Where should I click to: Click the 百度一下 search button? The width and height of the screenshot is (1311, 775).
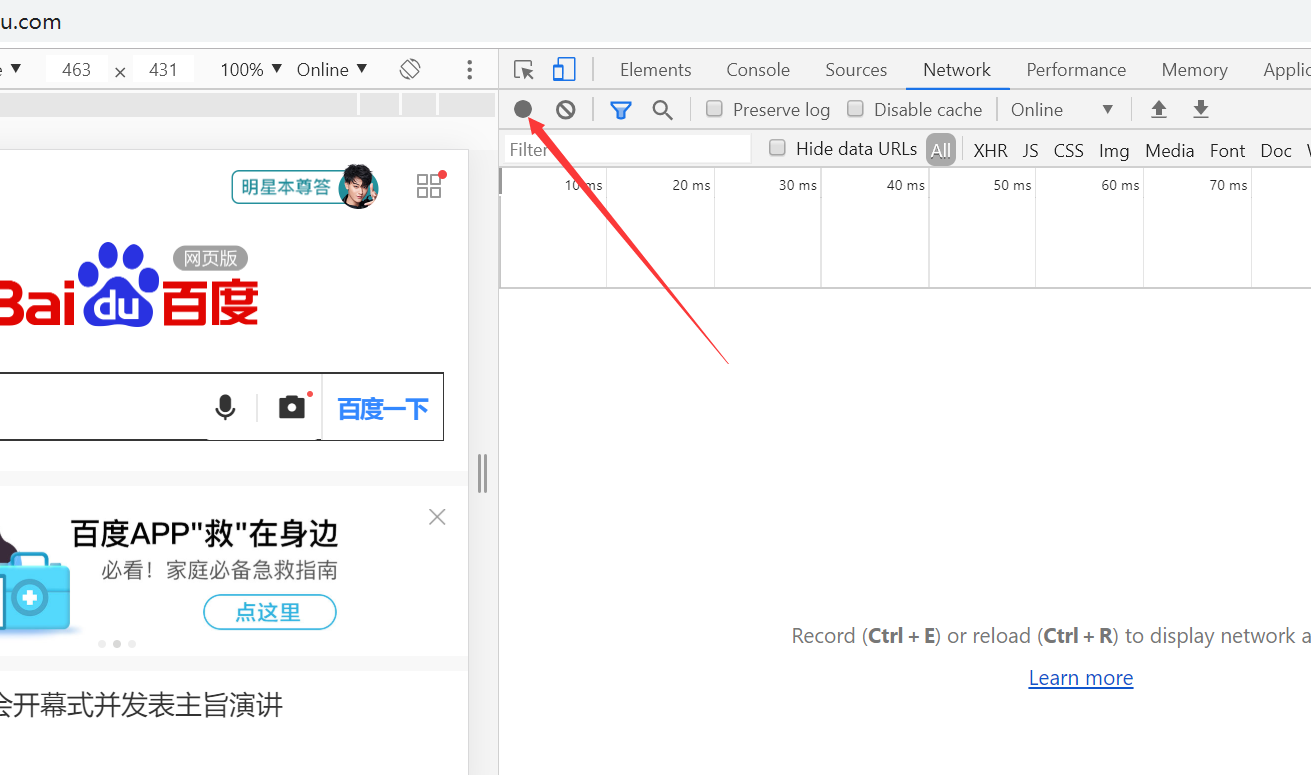383,408
